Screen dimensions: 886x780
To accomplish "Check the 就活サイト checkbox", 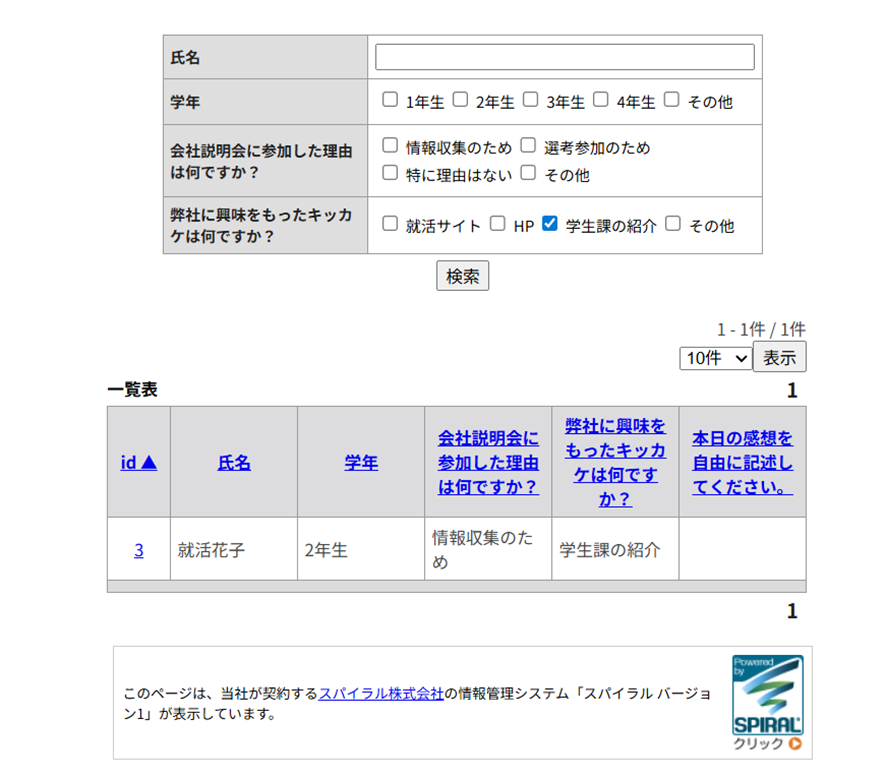I will point(390,224).
